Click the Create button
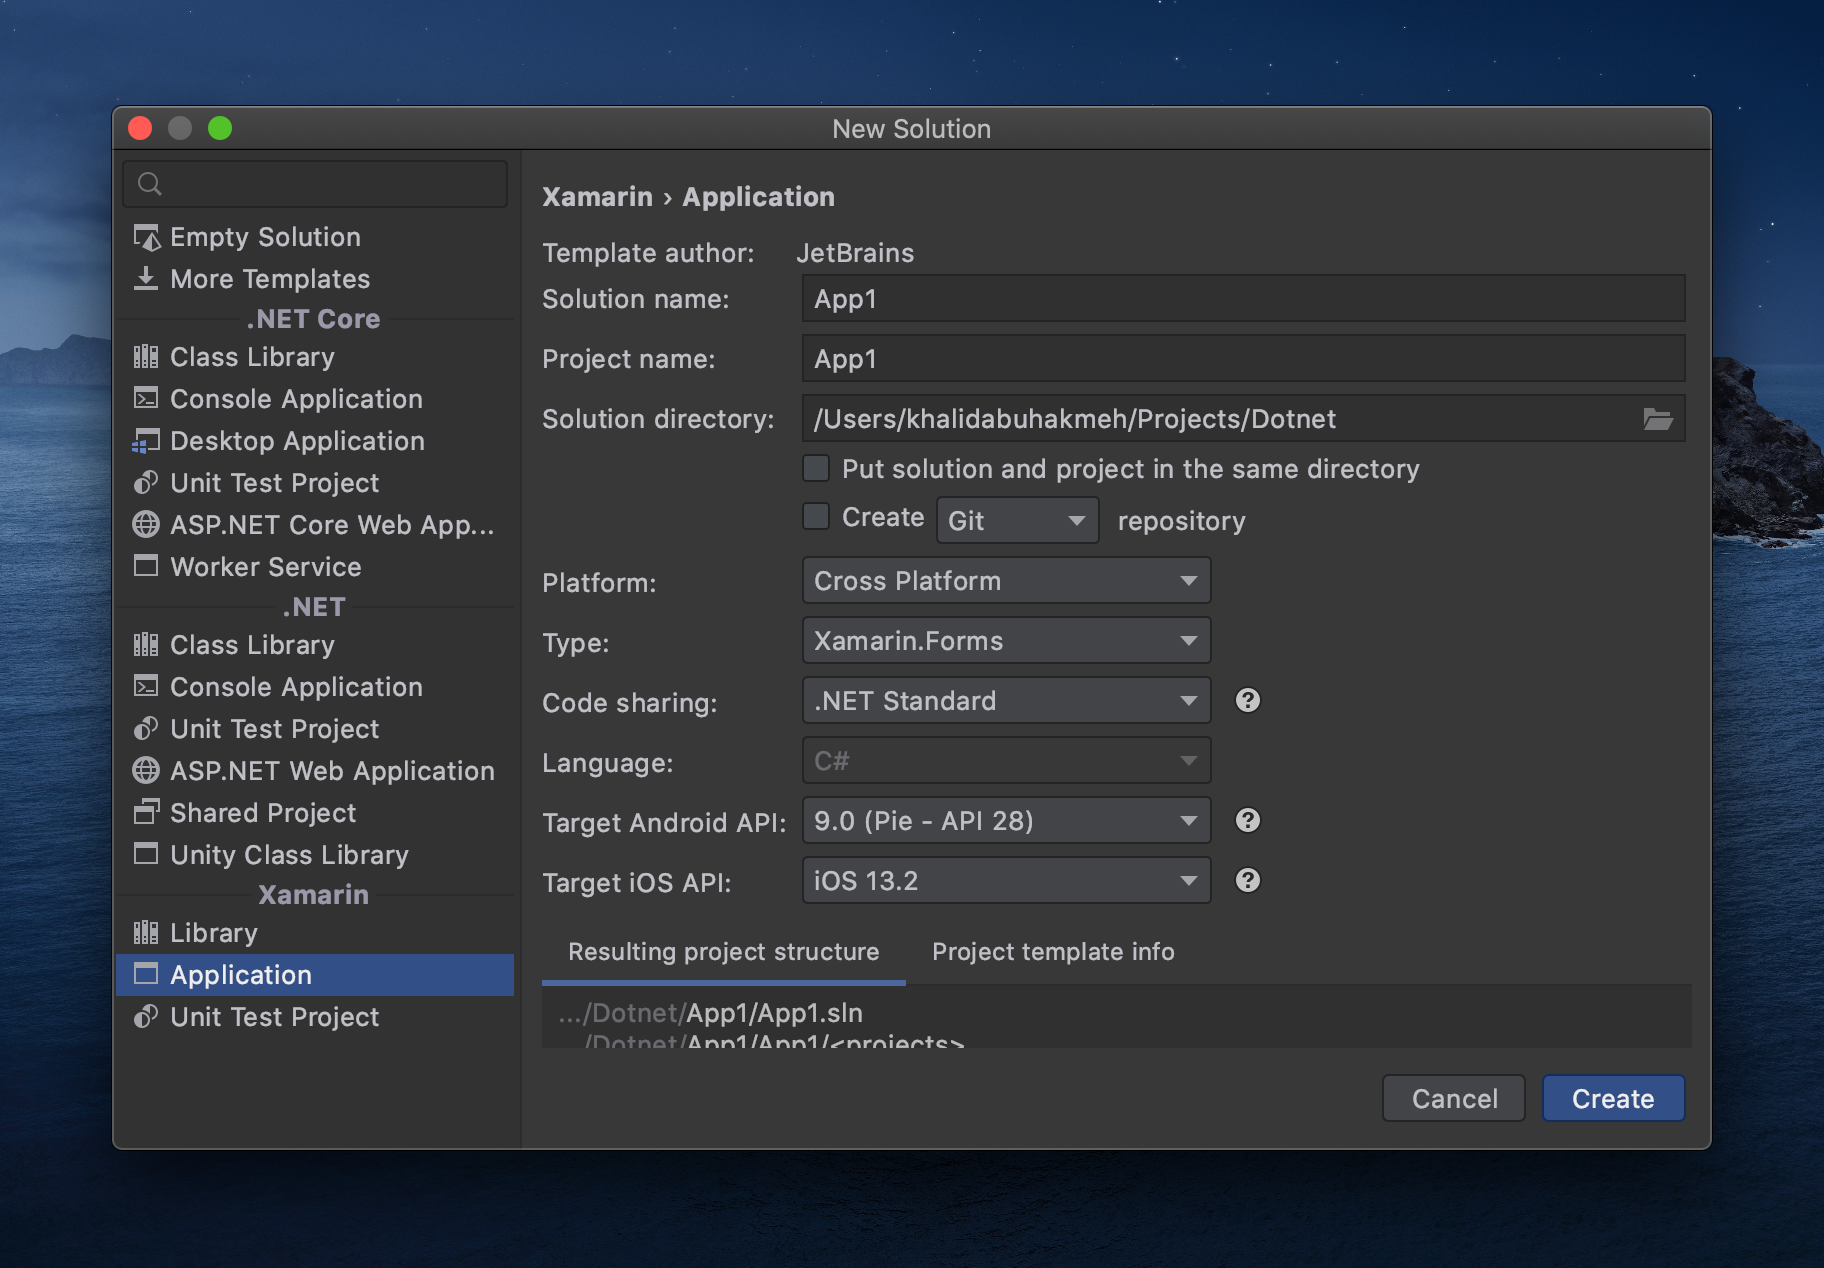This screenshot has width=1824, height=1268. (1613, 1098)
